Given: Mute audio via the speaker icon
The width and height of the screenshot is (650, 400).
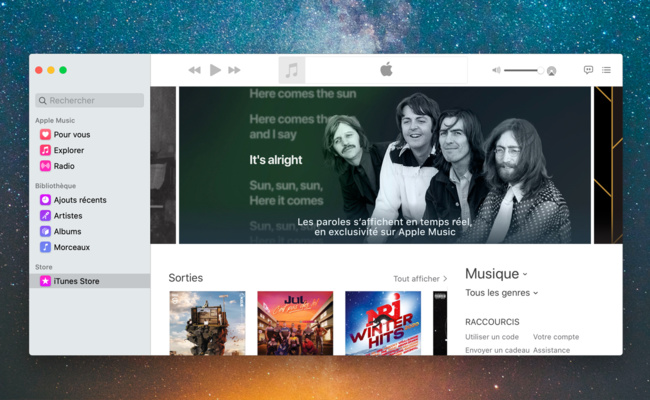Looking at the screenshot, I should 496,70.
